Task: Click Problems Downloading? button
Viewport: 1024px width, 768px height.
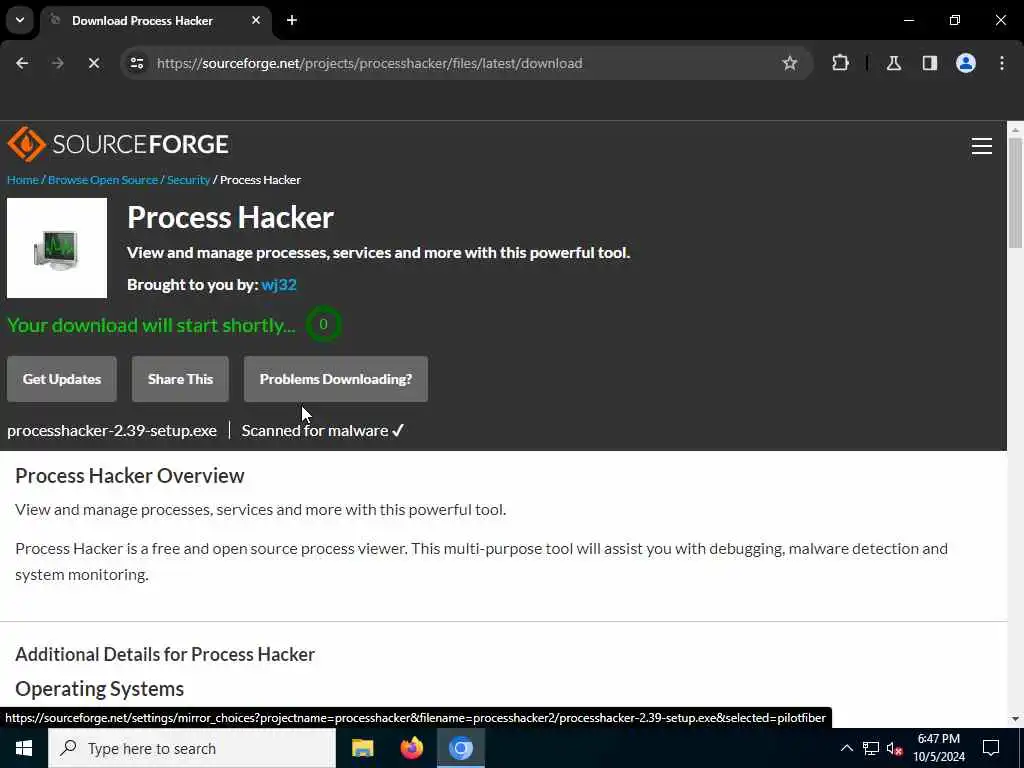Action: click(x=336, y=379)
